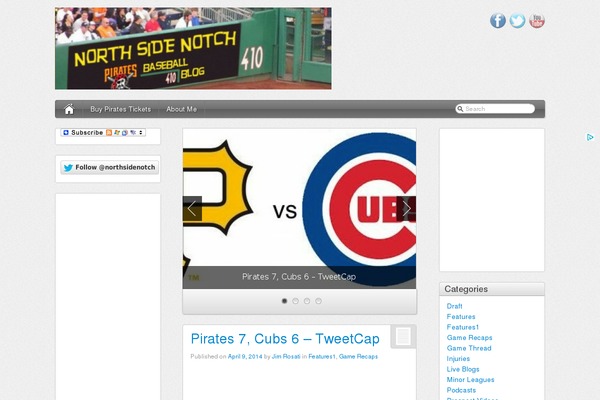Go to the home page icon
This screenshot has height=400, width=600.
69,109
